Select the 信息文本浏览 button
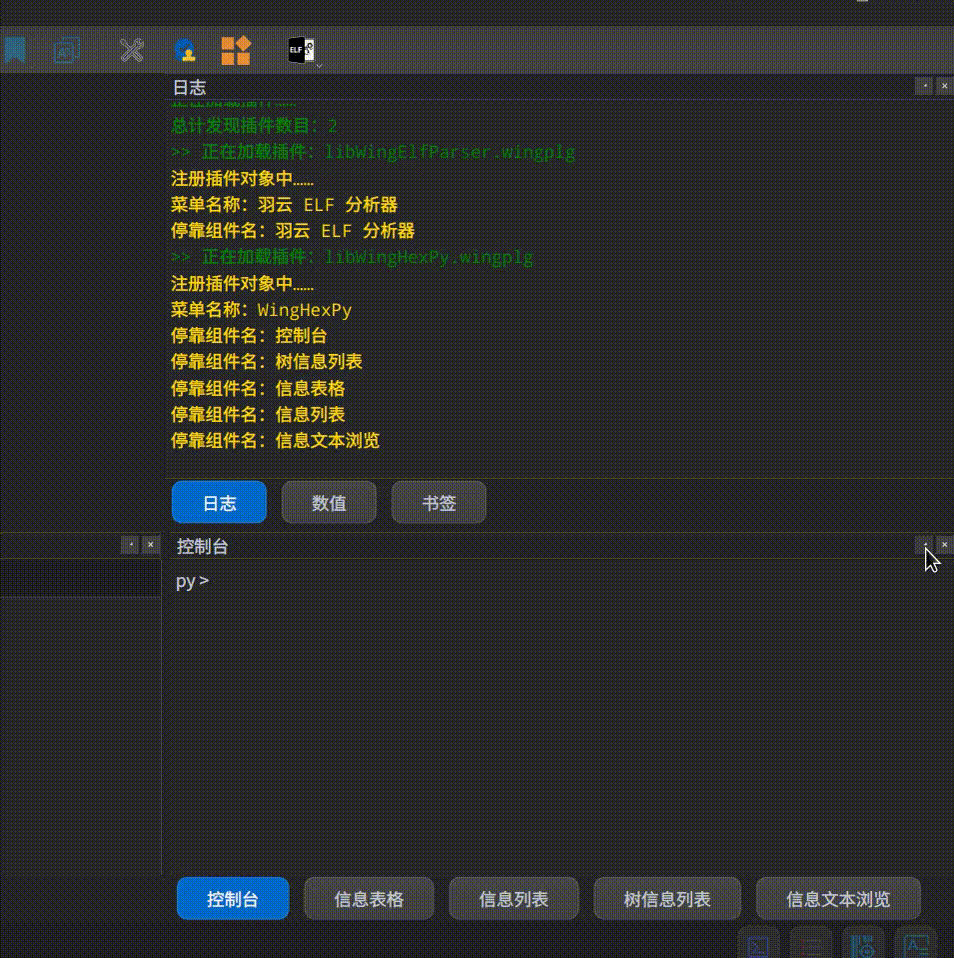Viewport: 954px width, 958px height. (838, 898)
